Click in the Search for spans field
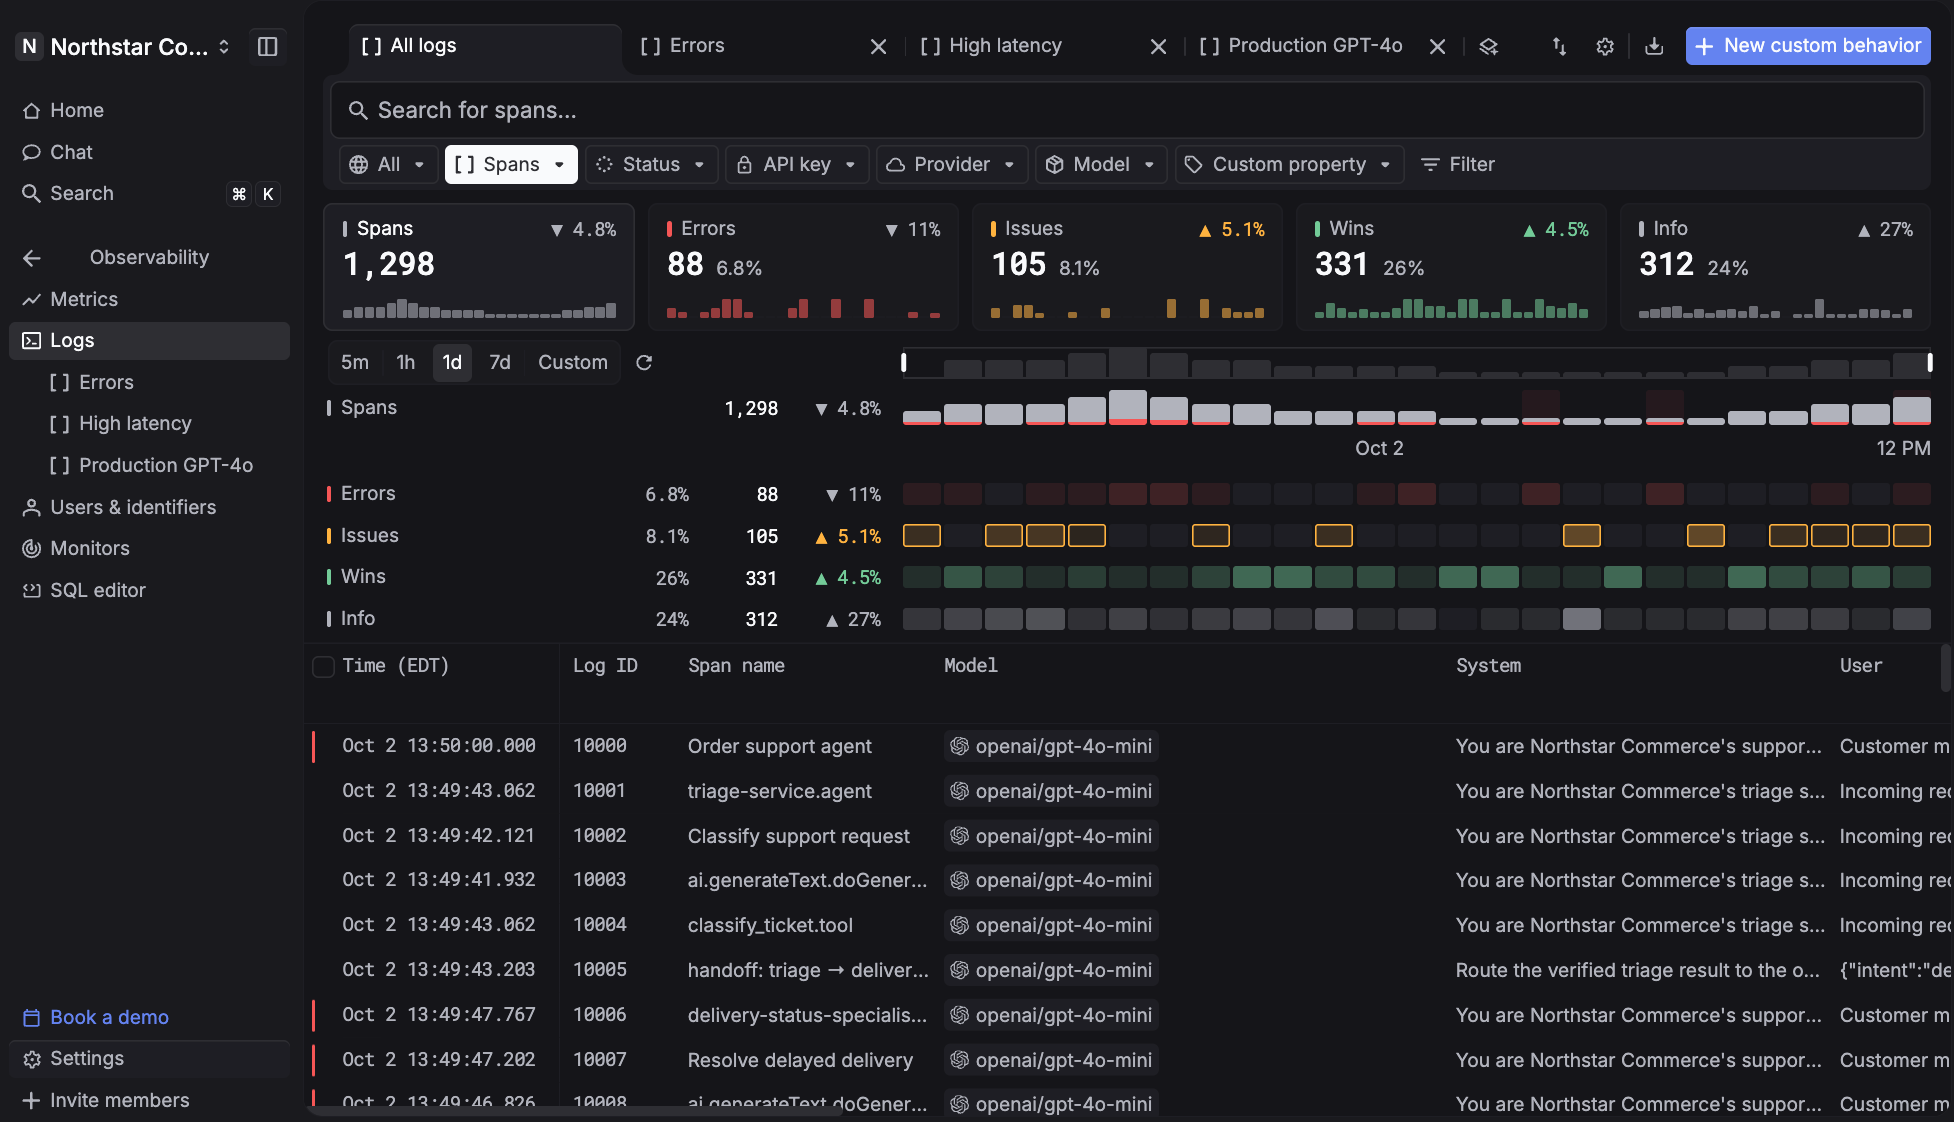This screenshot has width=1954, height=1122. [x=1127, y=110]
